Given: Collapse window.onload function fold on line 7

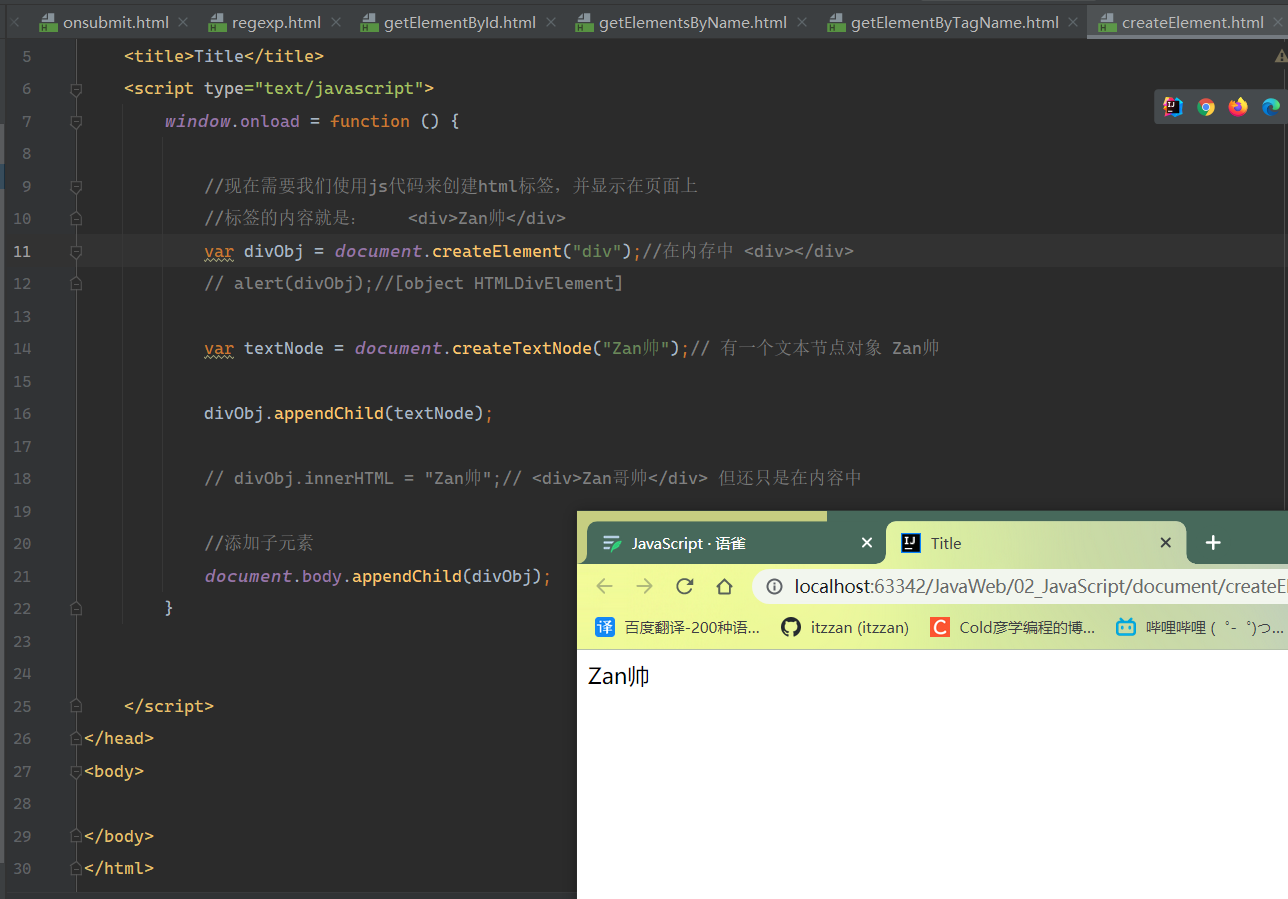Looking at the screenshot, I should (x=76, y=121).
